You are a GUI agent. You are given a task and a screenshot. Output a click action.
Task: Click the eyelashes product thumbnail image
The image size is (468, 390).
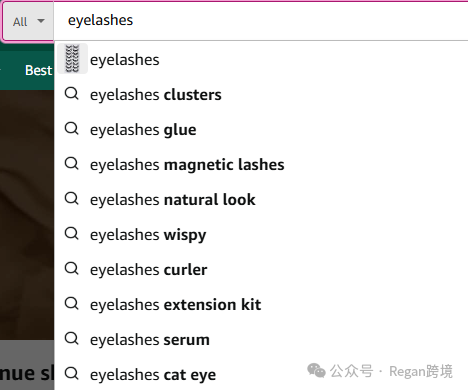coord(72,59)
